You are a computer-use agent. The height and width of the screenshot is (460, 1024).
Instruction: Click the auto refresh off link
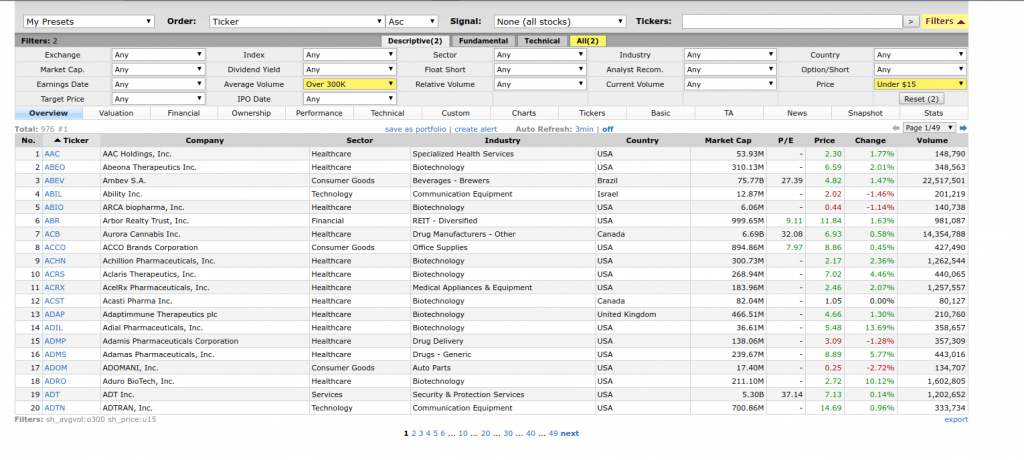pos(608,129)
